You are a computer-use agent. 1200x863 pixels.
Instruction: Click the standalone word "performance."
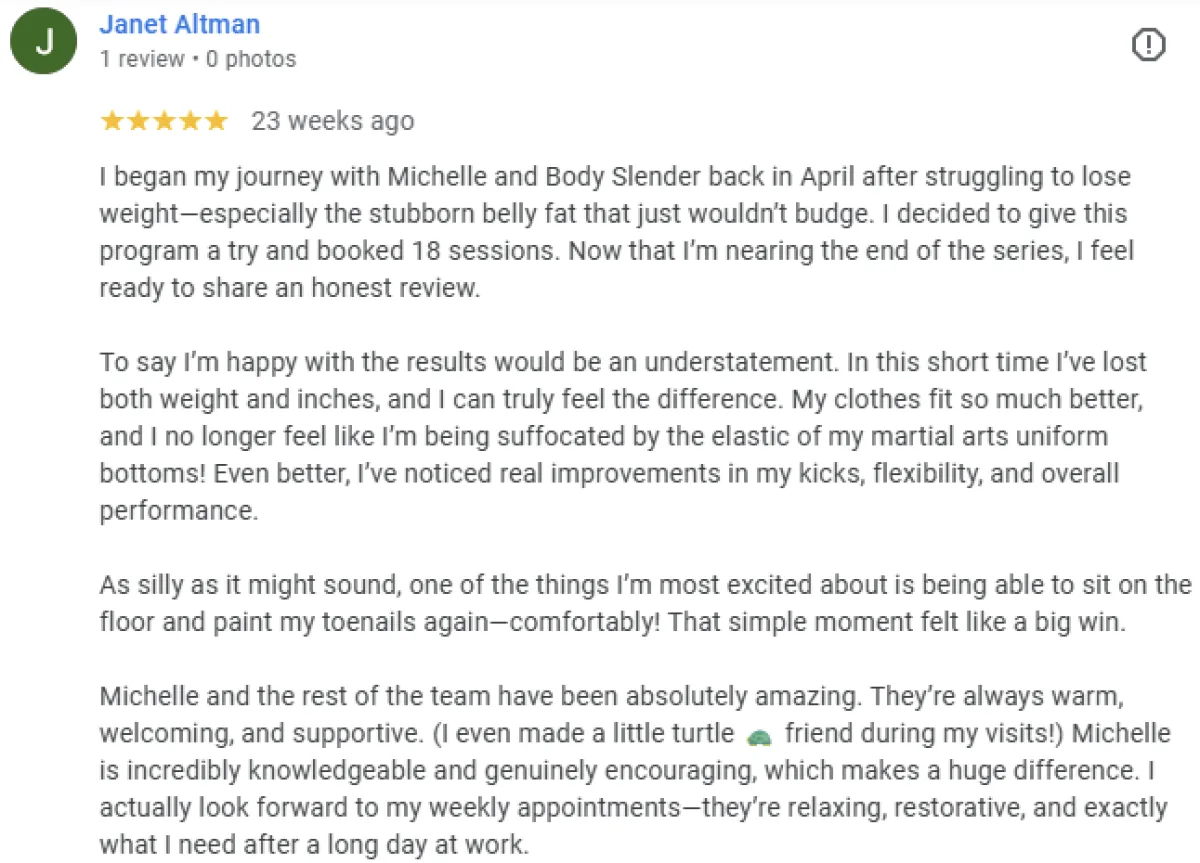[179, 510]
